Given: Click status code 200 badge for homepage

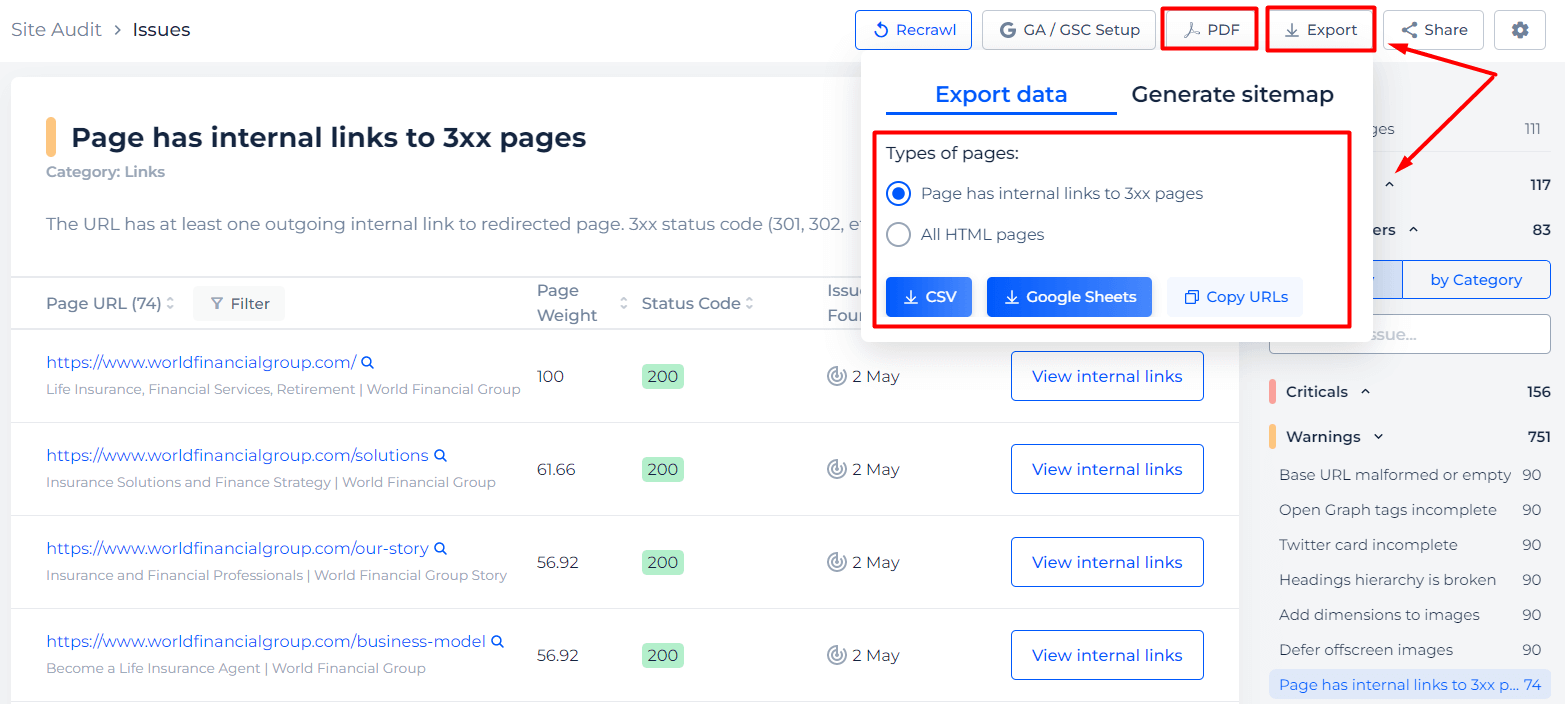Looking at the screenshot, I should 662,377.
